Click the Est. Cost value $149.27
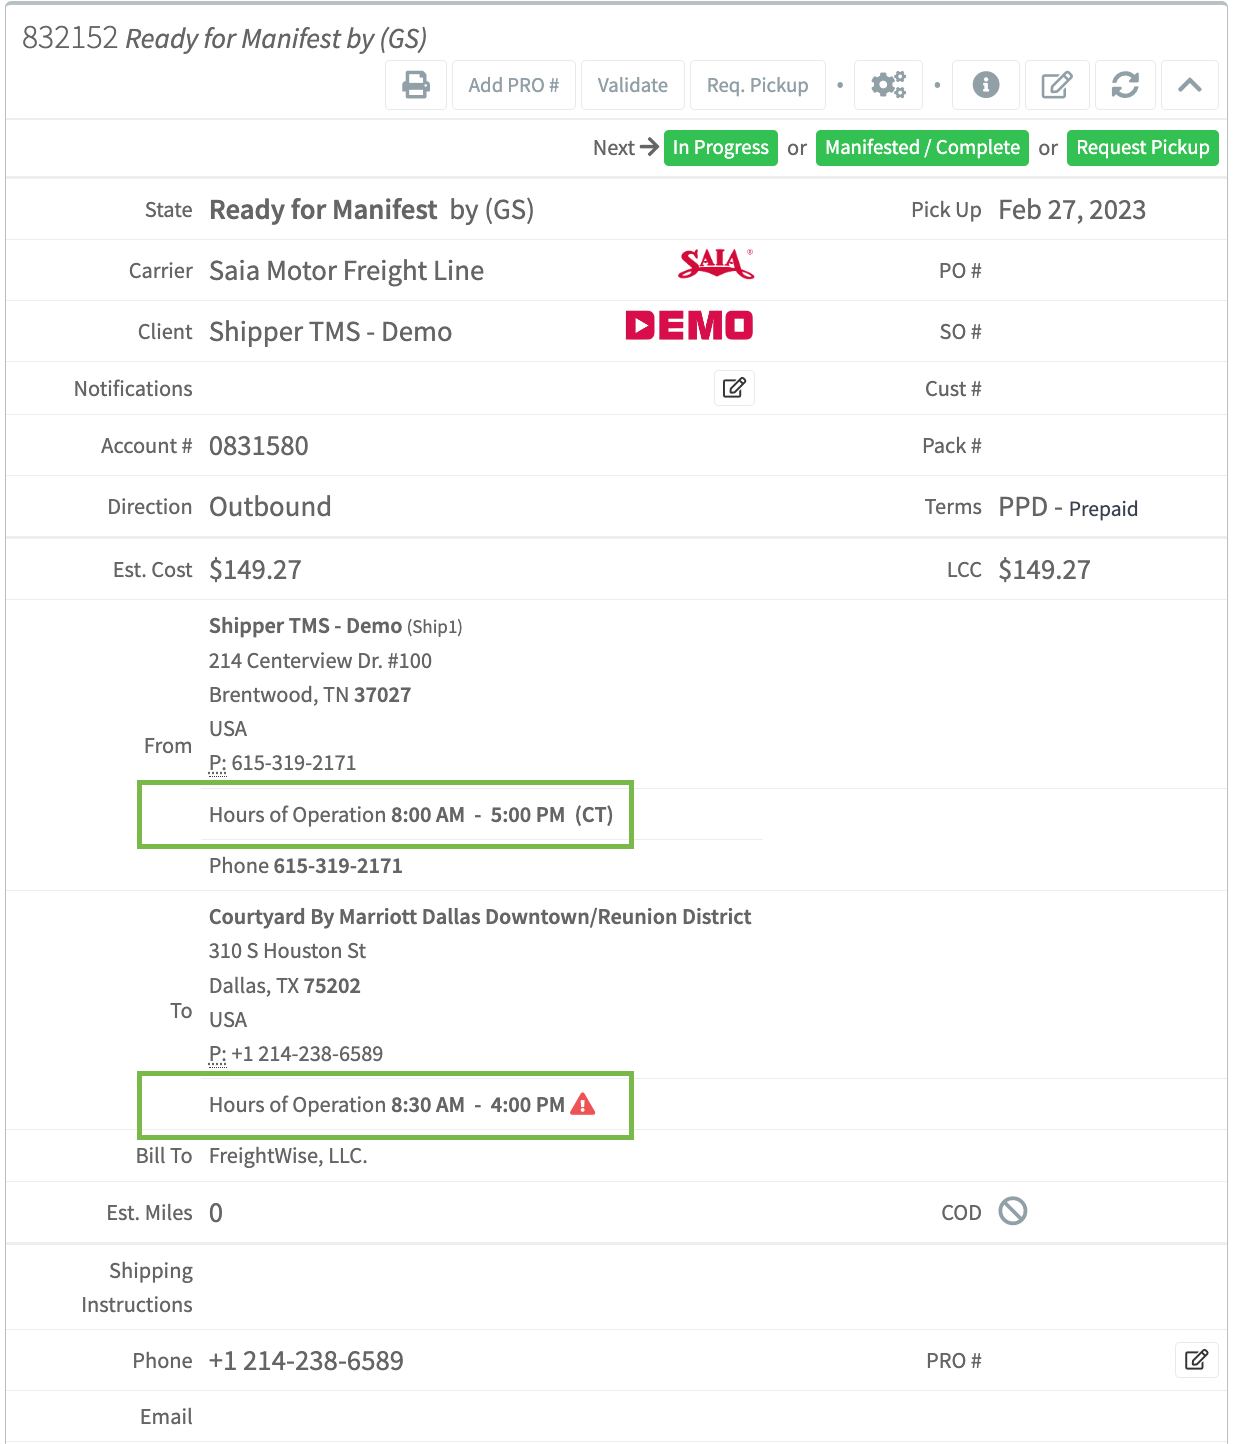Viewport: 1236px width, 1444px height. point(255,570)
